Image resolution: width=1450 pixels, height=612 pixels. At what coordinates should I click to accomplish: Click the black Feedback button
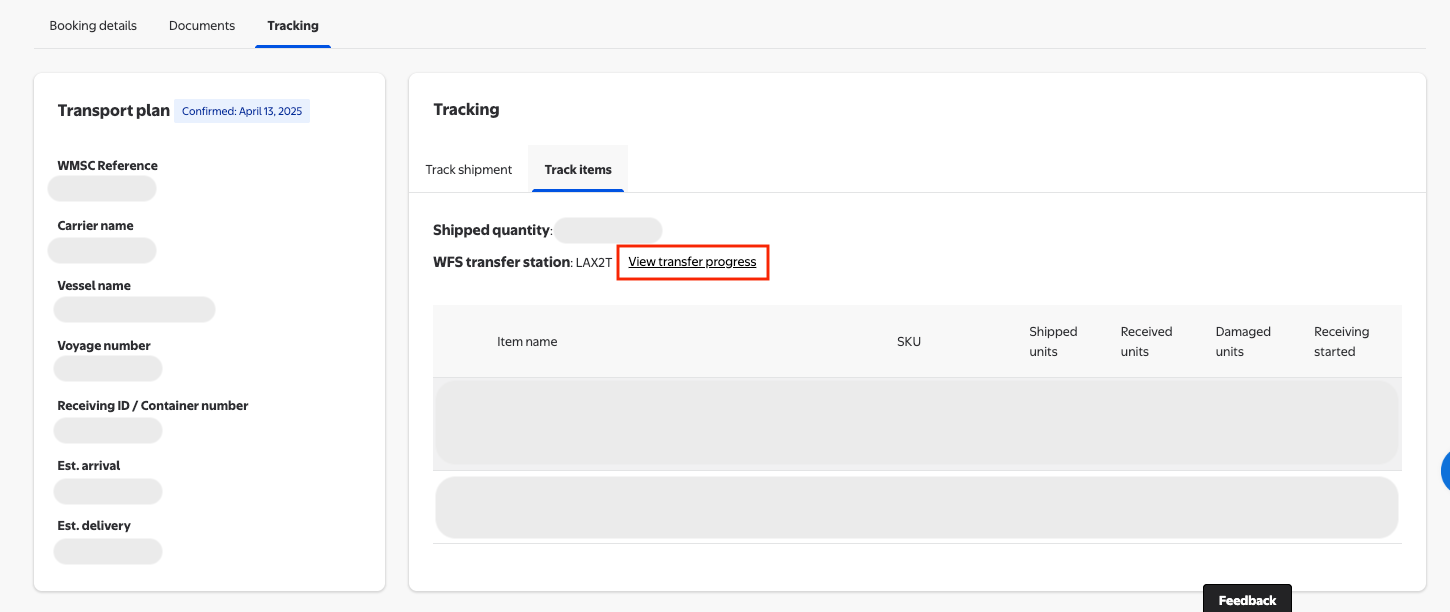[x=1247, y=600]
